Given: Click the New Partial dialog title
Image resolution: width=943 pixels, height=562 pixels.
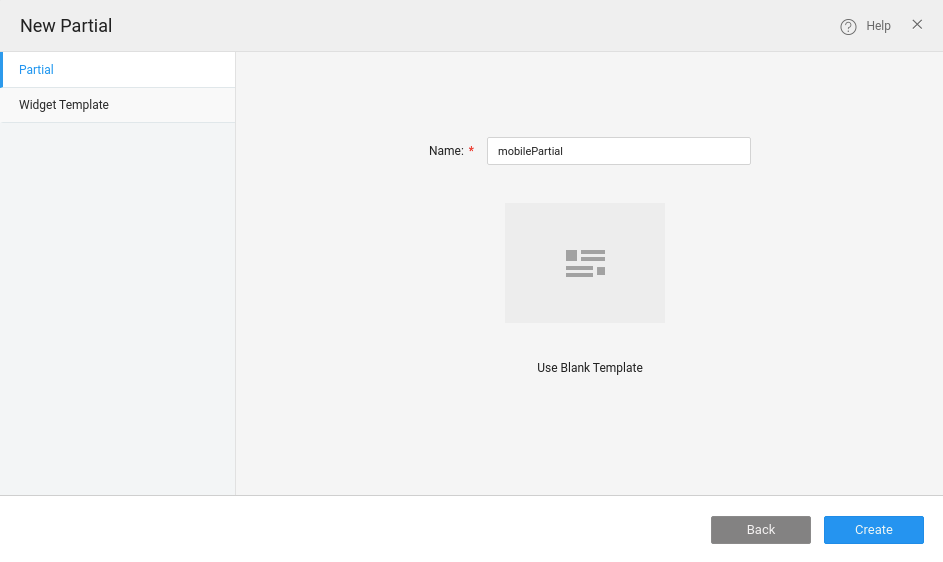Looking at the screenshot, I should 66,26.
